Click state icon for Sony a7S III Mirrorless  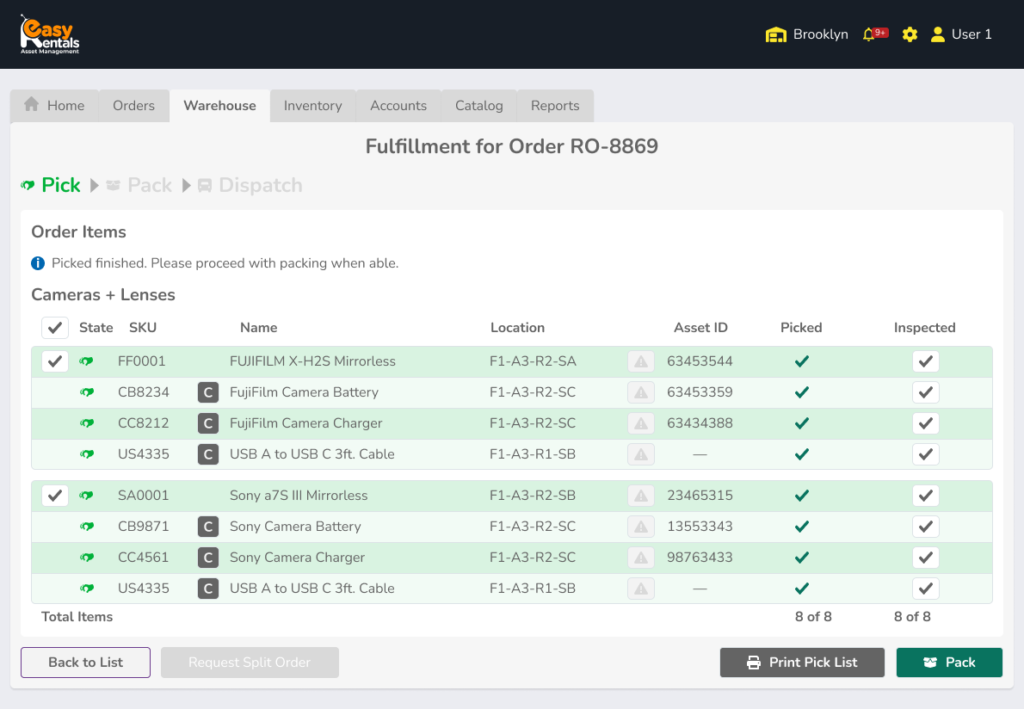coord(87,495)
